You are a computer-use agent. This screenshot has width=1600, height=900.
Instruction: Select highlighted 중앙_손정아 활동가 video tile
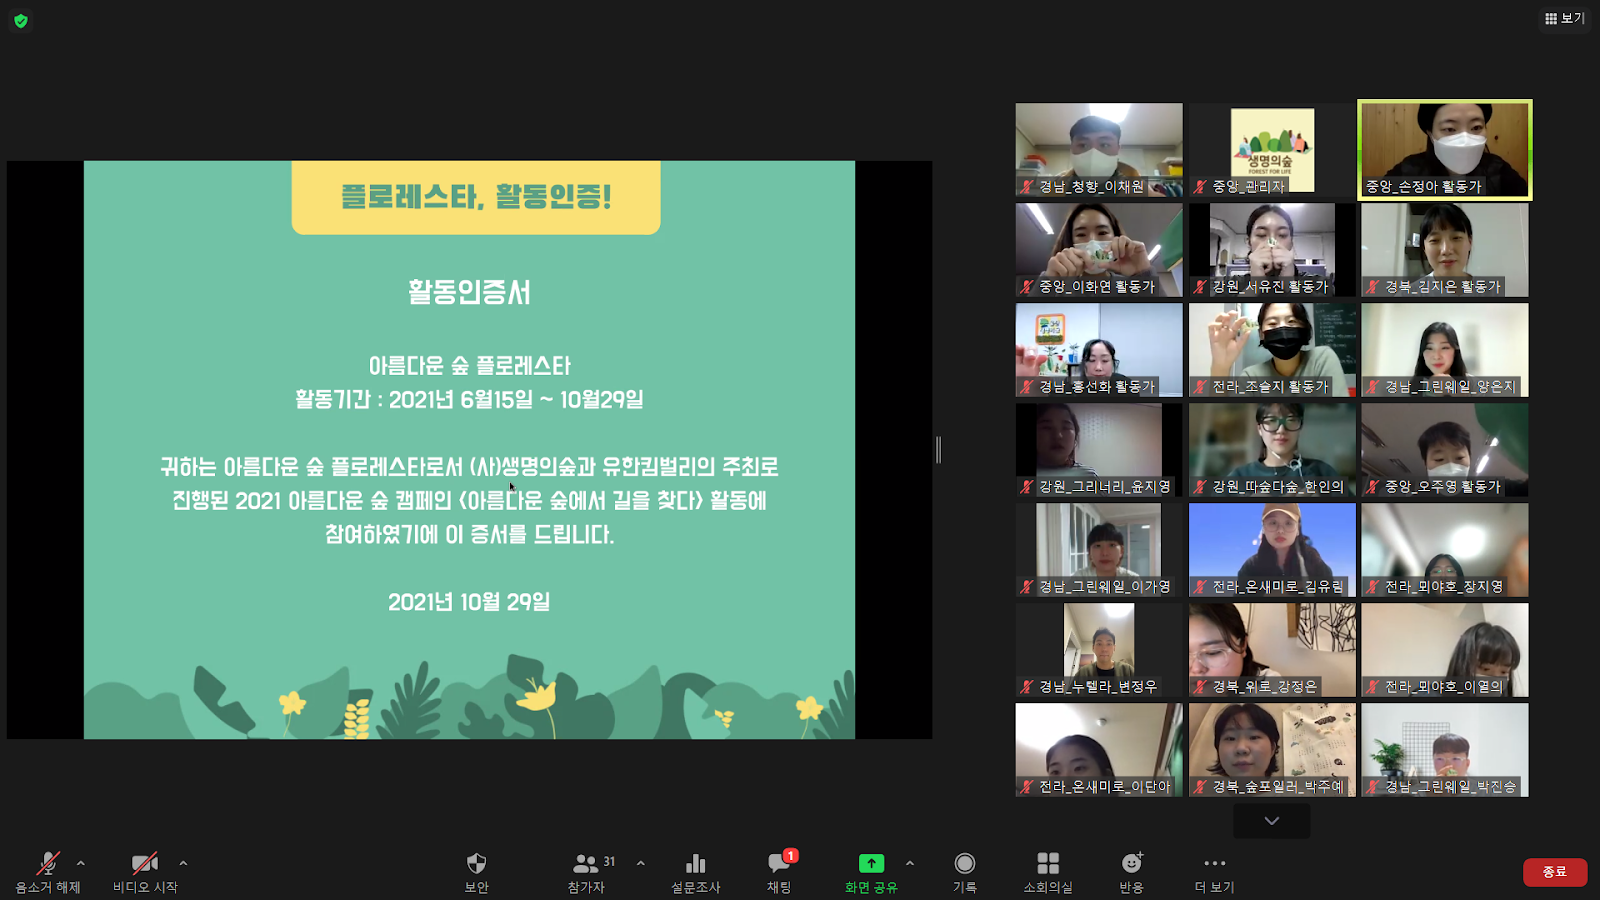coord(1445,150)
